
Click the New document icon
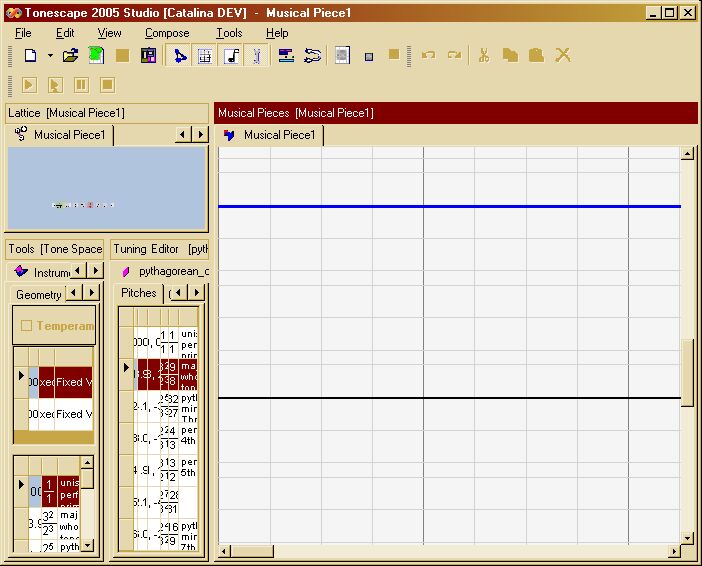coord(30,56)
